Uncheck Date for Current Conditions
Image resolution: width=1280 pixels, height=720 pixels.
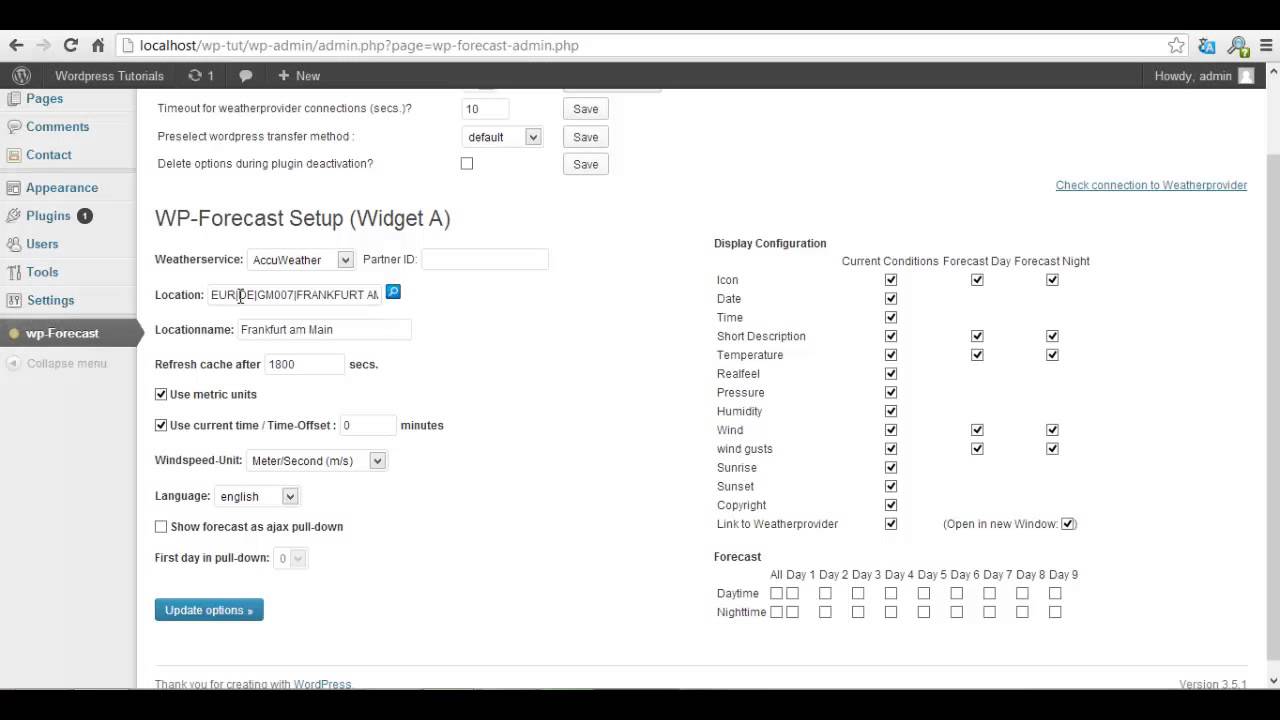(x=891, y=298)
